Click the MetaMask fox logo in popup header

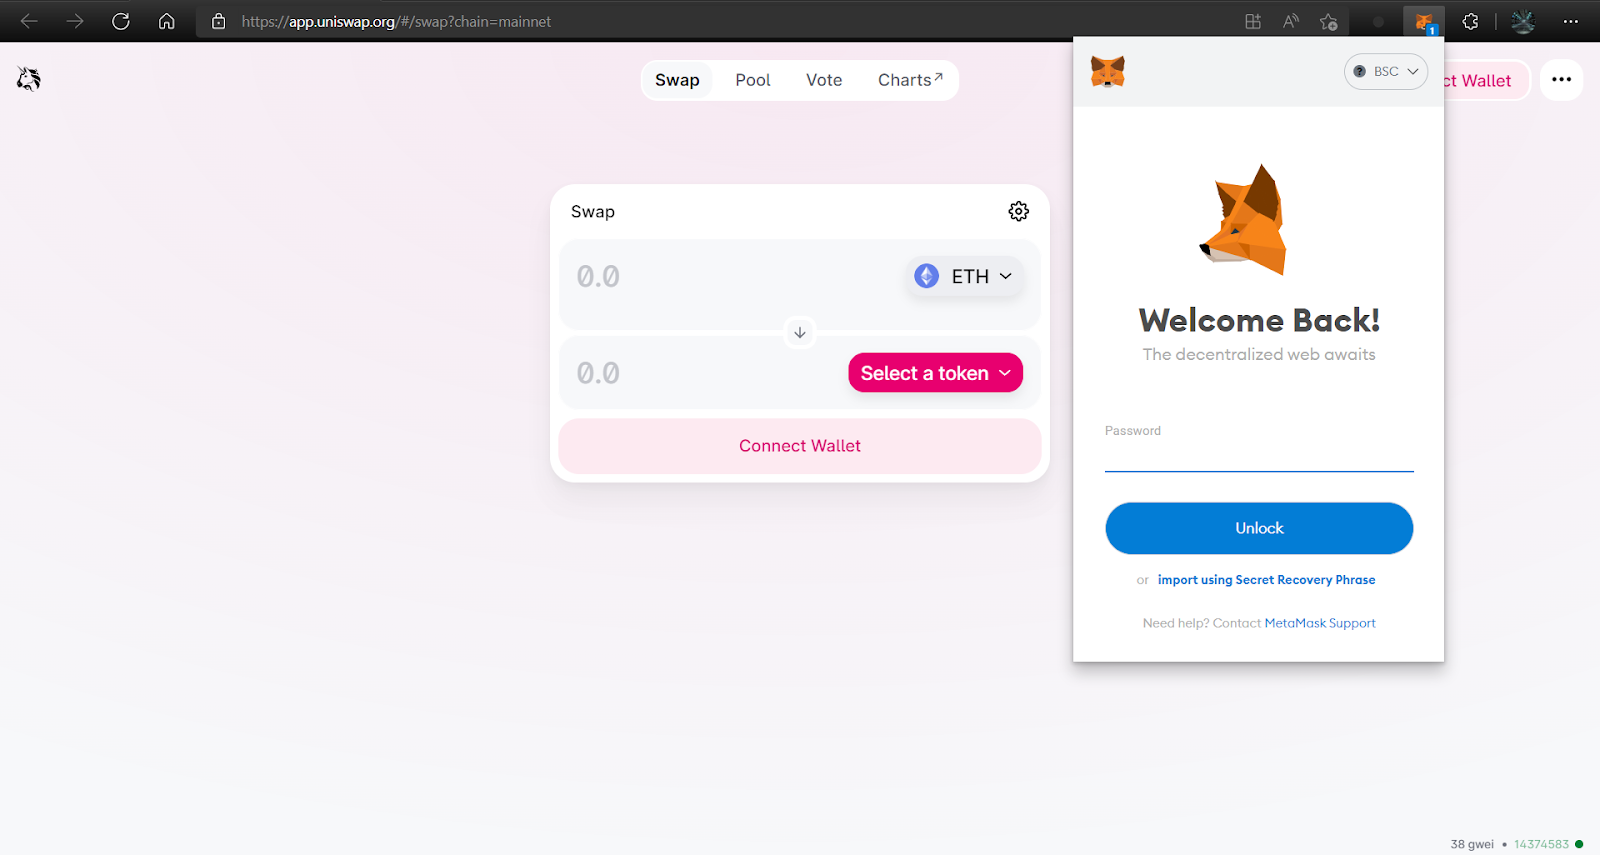1108,71
